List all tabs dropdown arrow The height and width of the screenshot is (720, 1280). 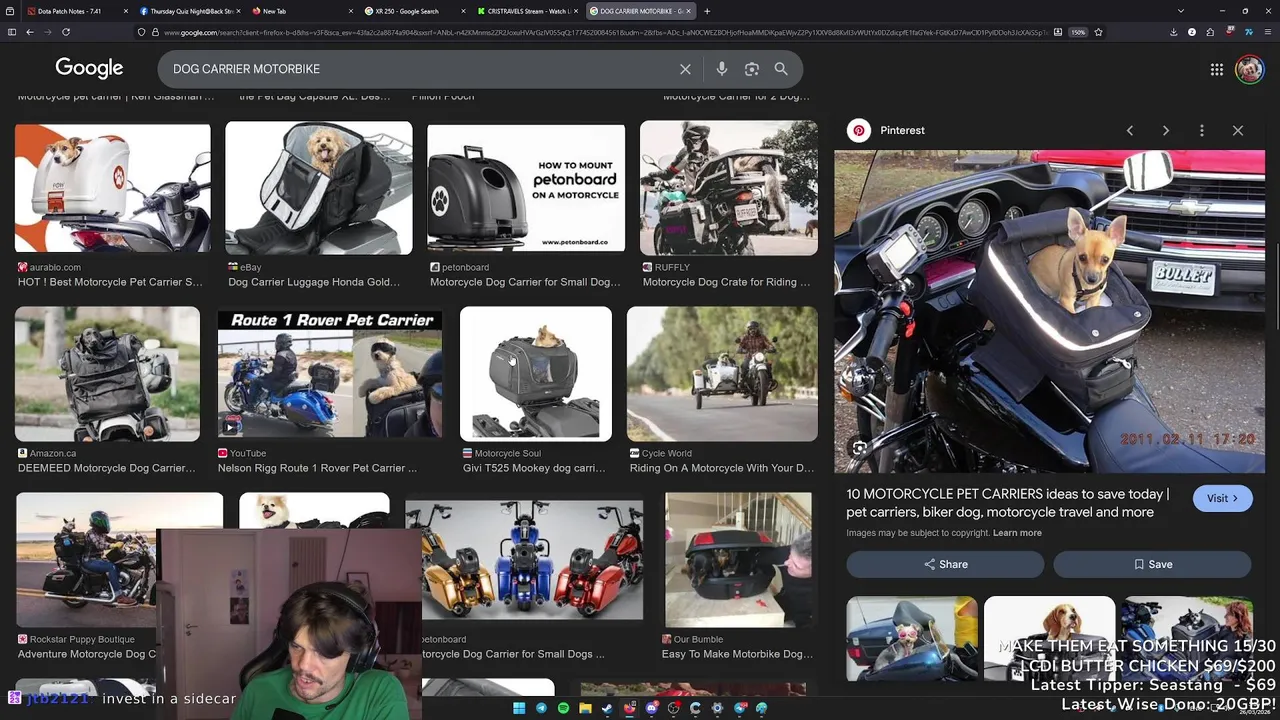pyautogui.click(x=1181, y=11)
